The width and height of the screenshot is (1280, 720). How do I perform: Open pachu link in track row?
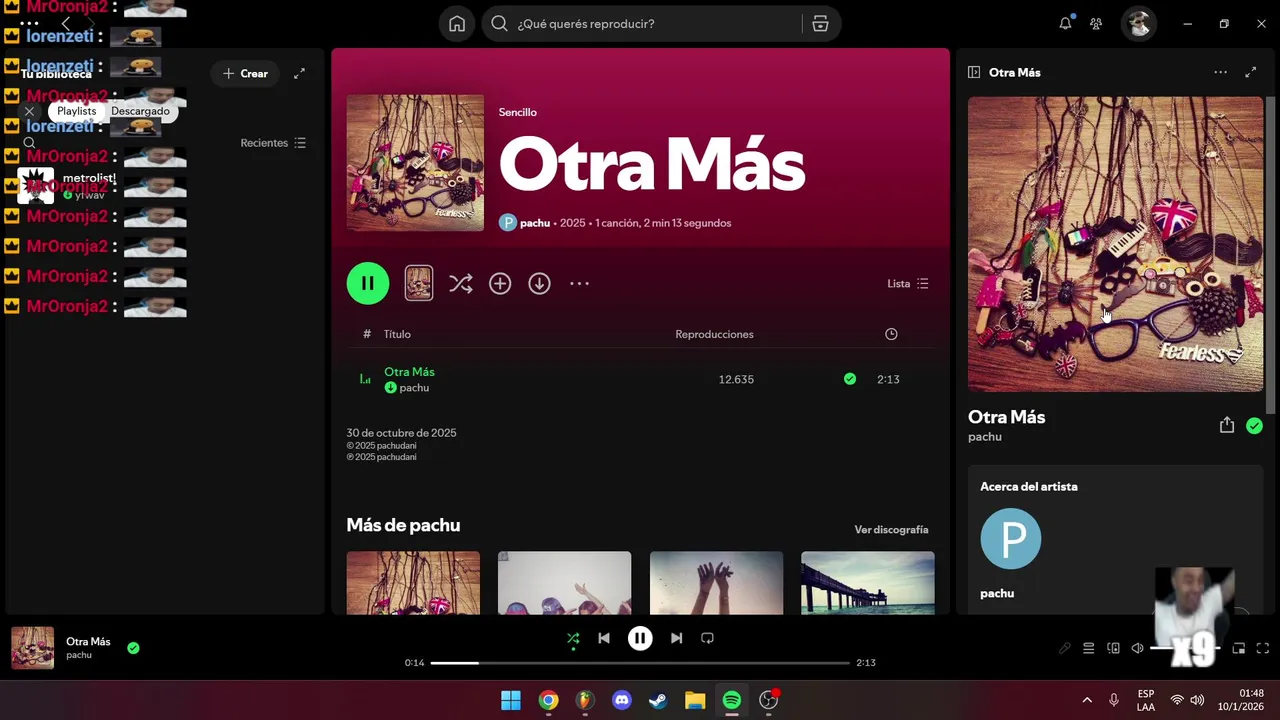(x=414, y=388)
